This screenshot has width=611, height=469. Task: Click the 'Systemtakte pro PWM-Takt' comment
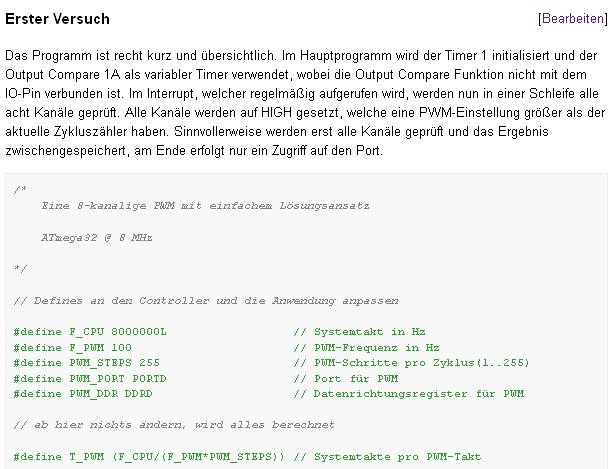click(x=387, y=457)
